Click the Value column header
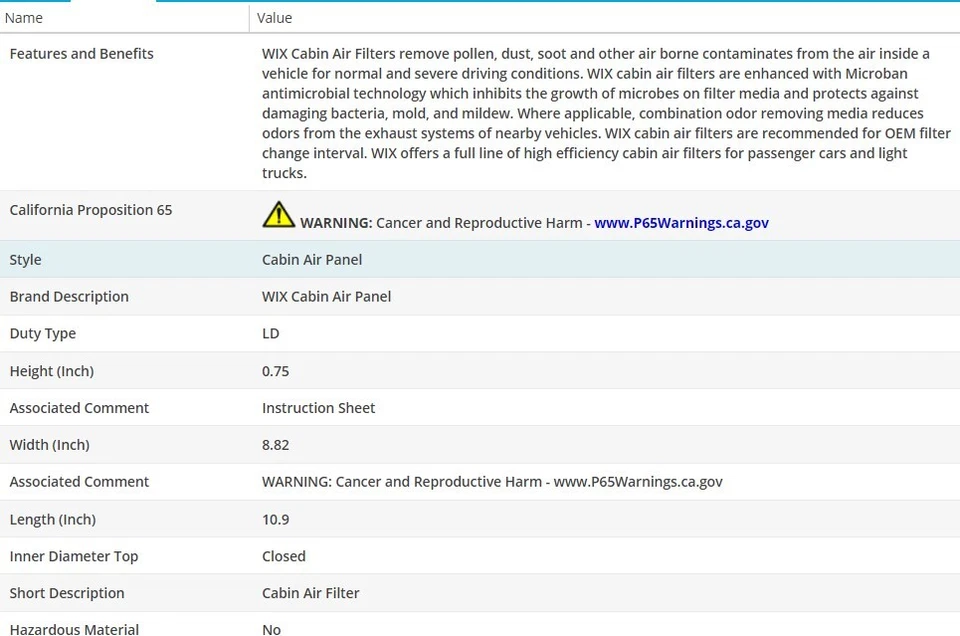Image resolution: width=960 pixels, height=636 pixels. (274, 18)
